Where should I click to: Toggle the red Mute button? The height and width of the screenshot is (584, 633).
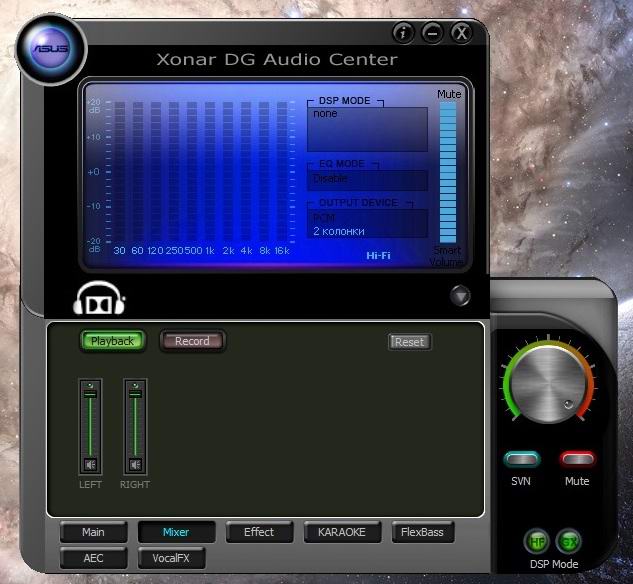pyautogui.click(x=577, y=459)
